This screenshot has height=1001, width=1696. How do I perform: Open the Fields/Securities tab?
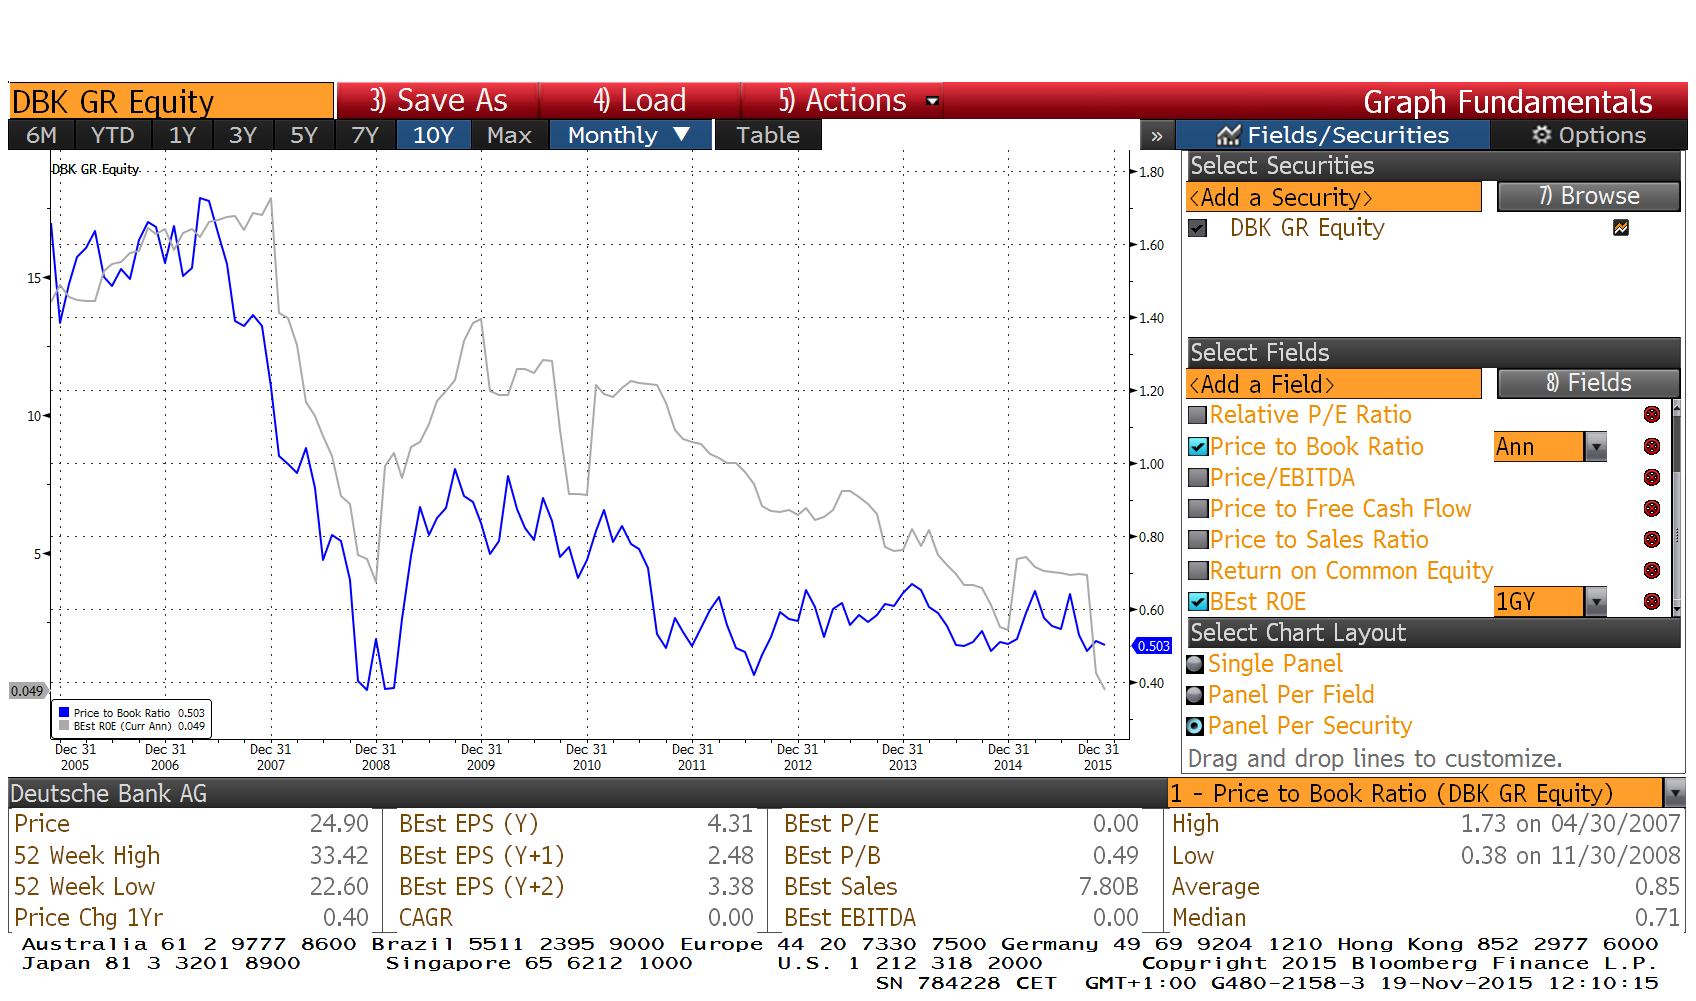pos(1333,135)
